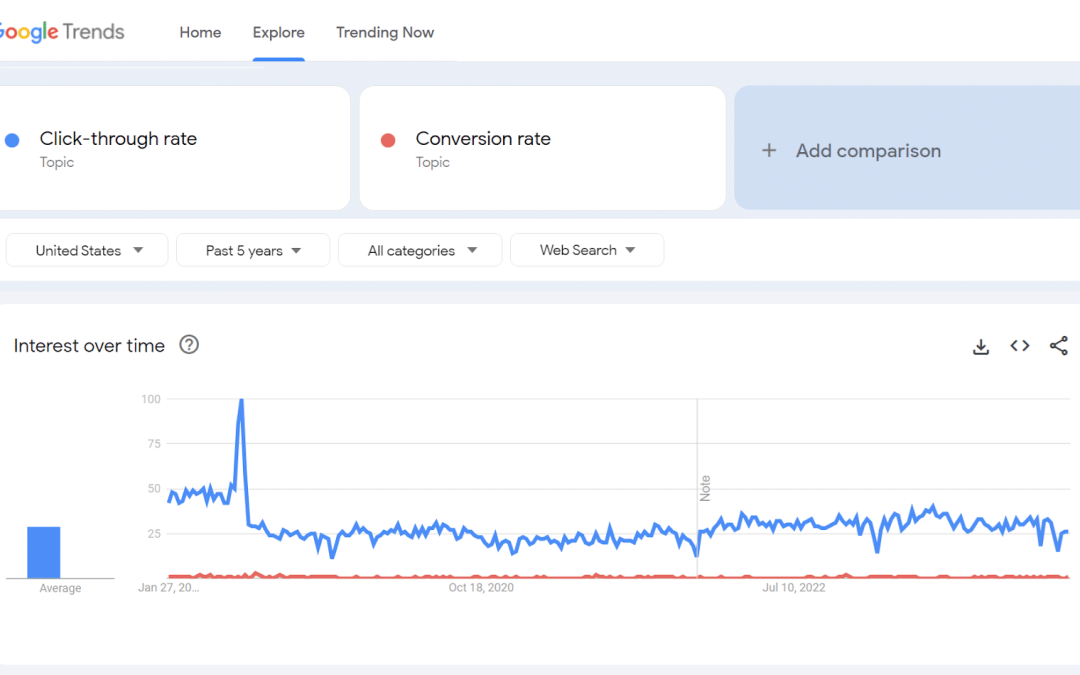Open the Web Search type dropdown
This screenshot has height=675, width=1080.
click(x=586, y=250)
